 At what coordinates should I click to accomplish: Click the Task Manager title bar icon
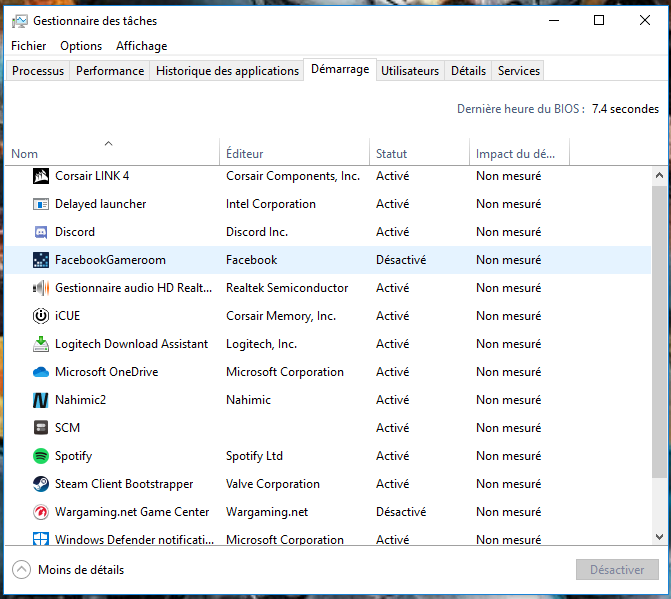[x=20, y=21]
